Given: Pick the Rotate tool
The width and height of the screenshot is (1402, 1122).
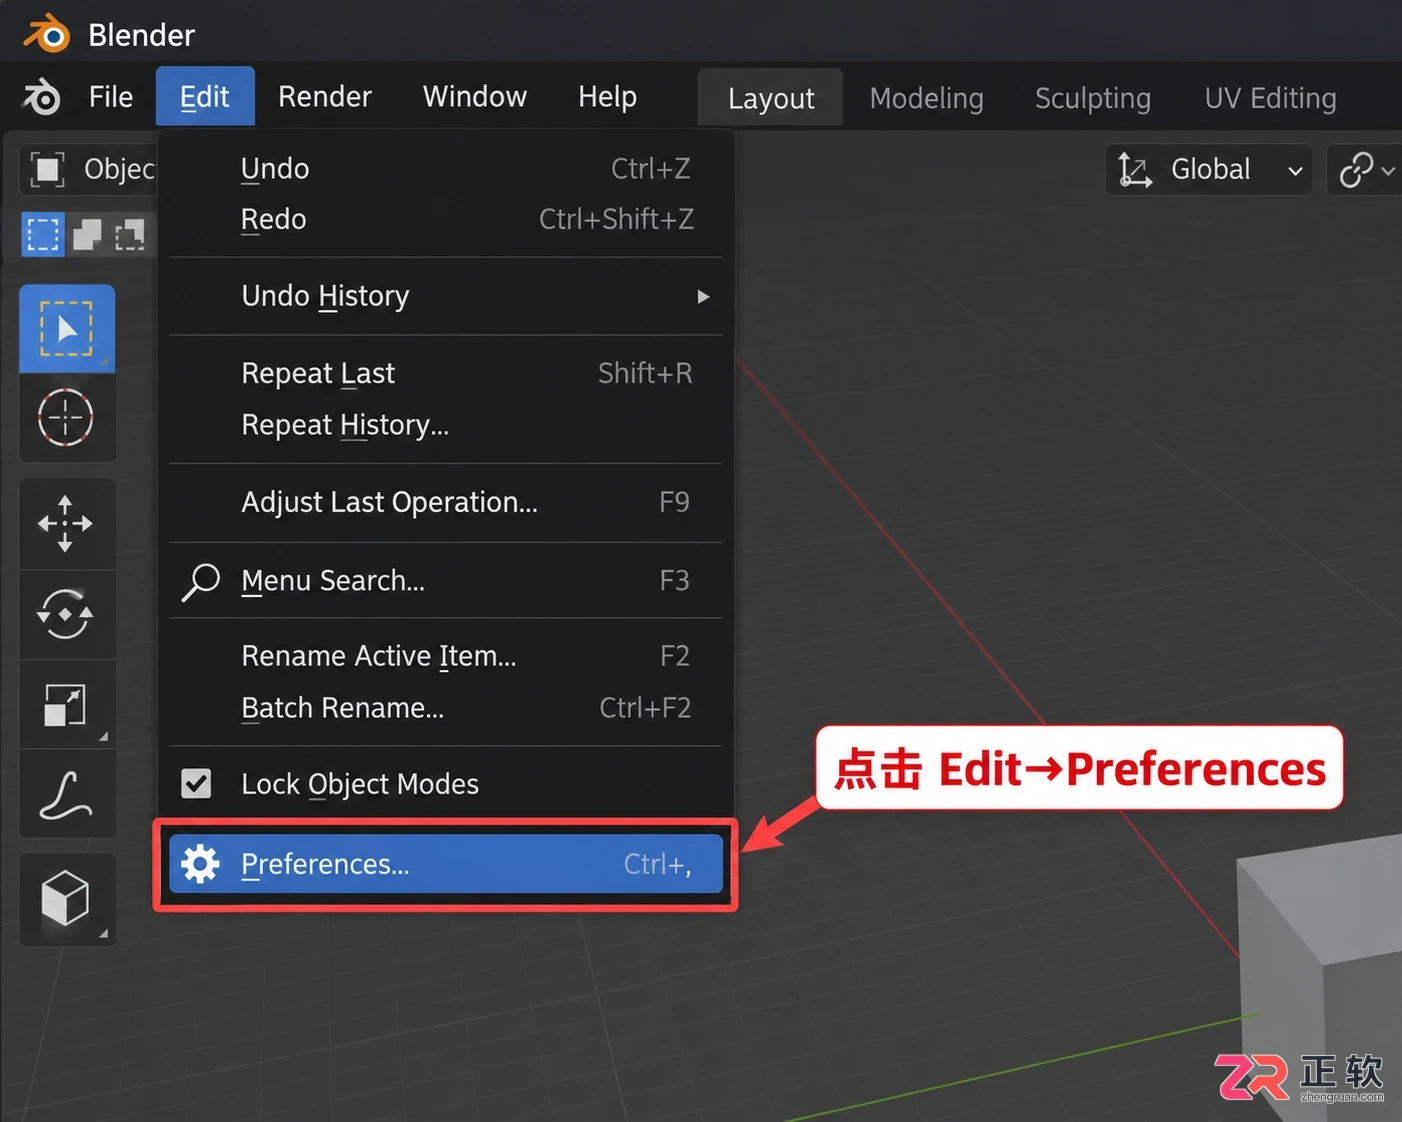Looking at the screenshot, I should pos(67,613).
